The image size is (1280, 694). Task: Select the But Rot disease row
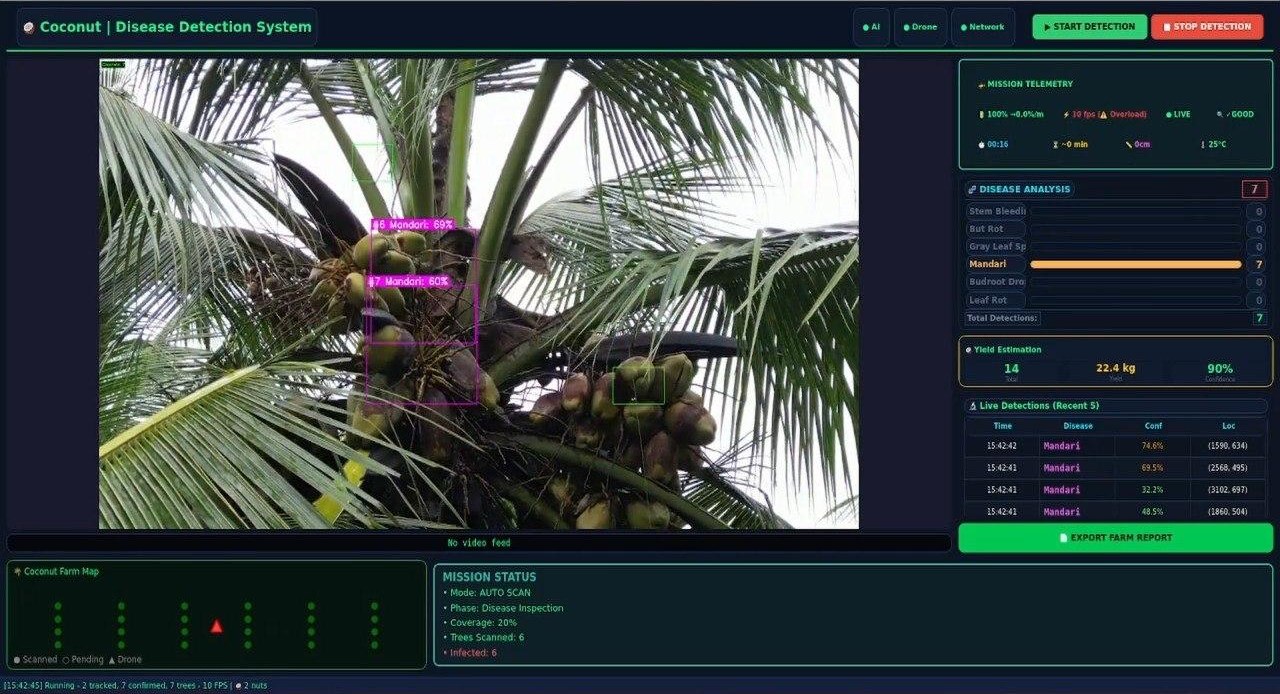coord(1115,229)
